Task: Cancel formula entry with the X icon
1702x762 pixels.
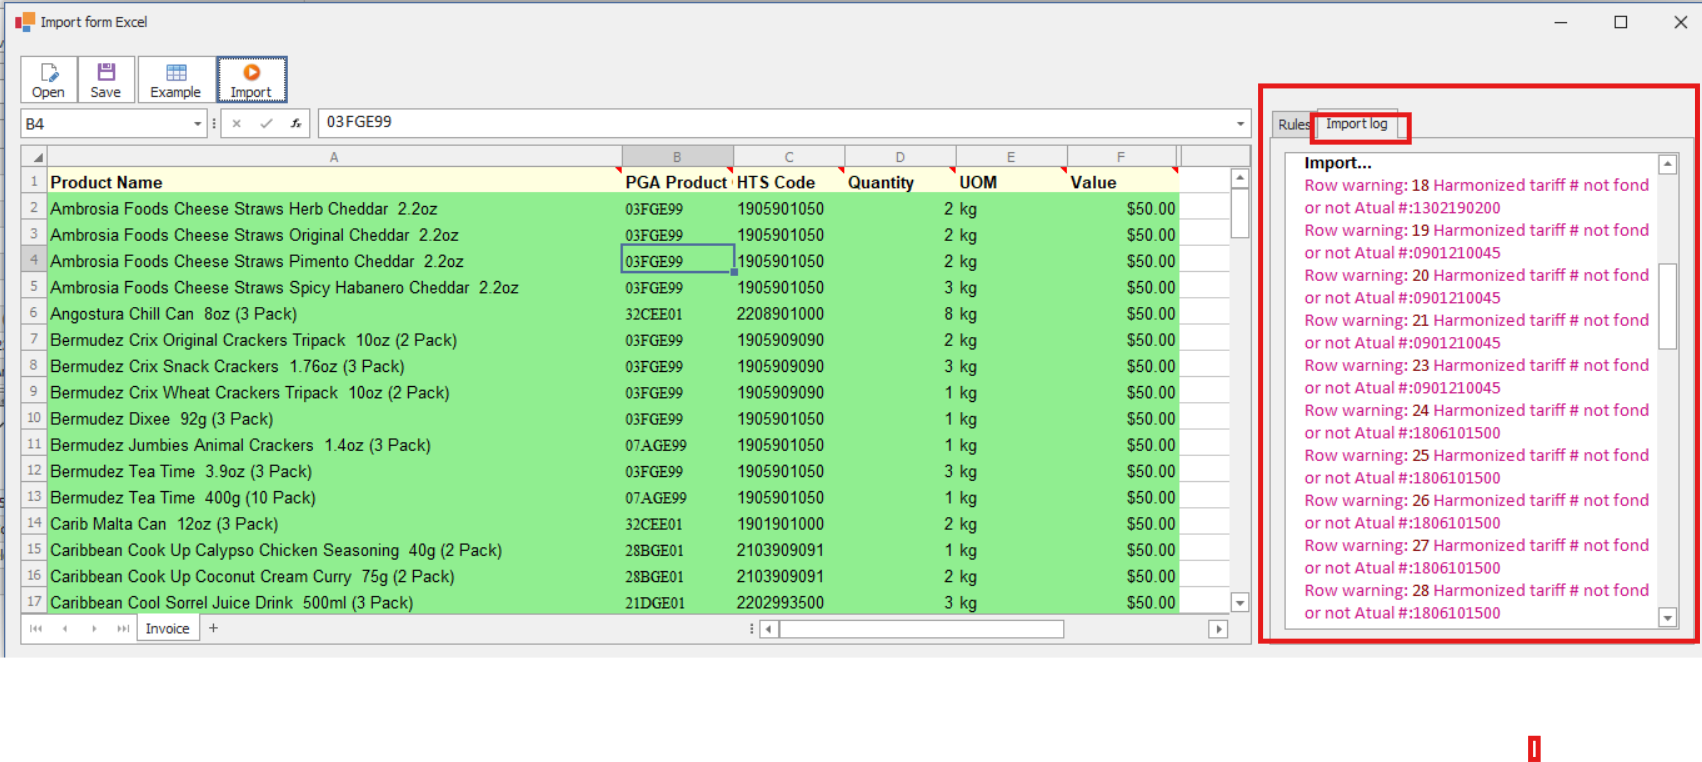Action: (236, 123)
